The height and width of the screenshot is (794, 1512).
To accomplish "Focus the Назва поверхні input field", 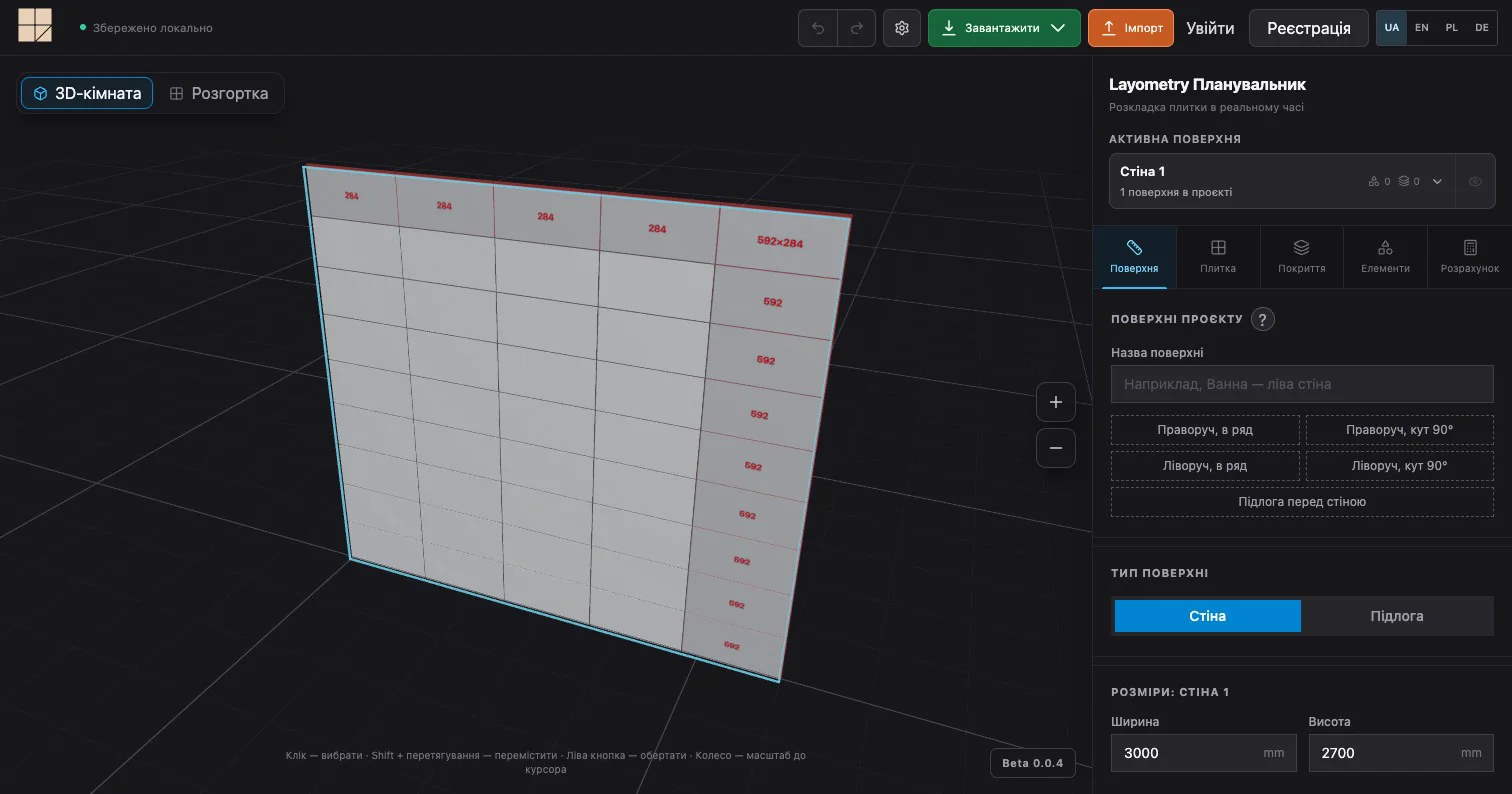I will pyautogui.click(x=1302, y=384).
